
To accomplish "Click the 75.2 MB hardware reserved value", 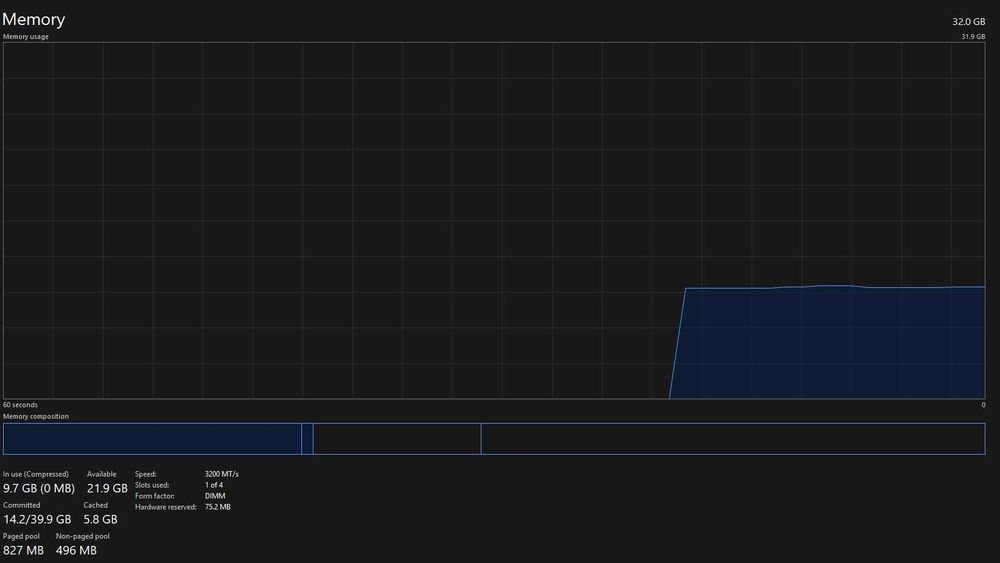I will [x=217, y=507].
